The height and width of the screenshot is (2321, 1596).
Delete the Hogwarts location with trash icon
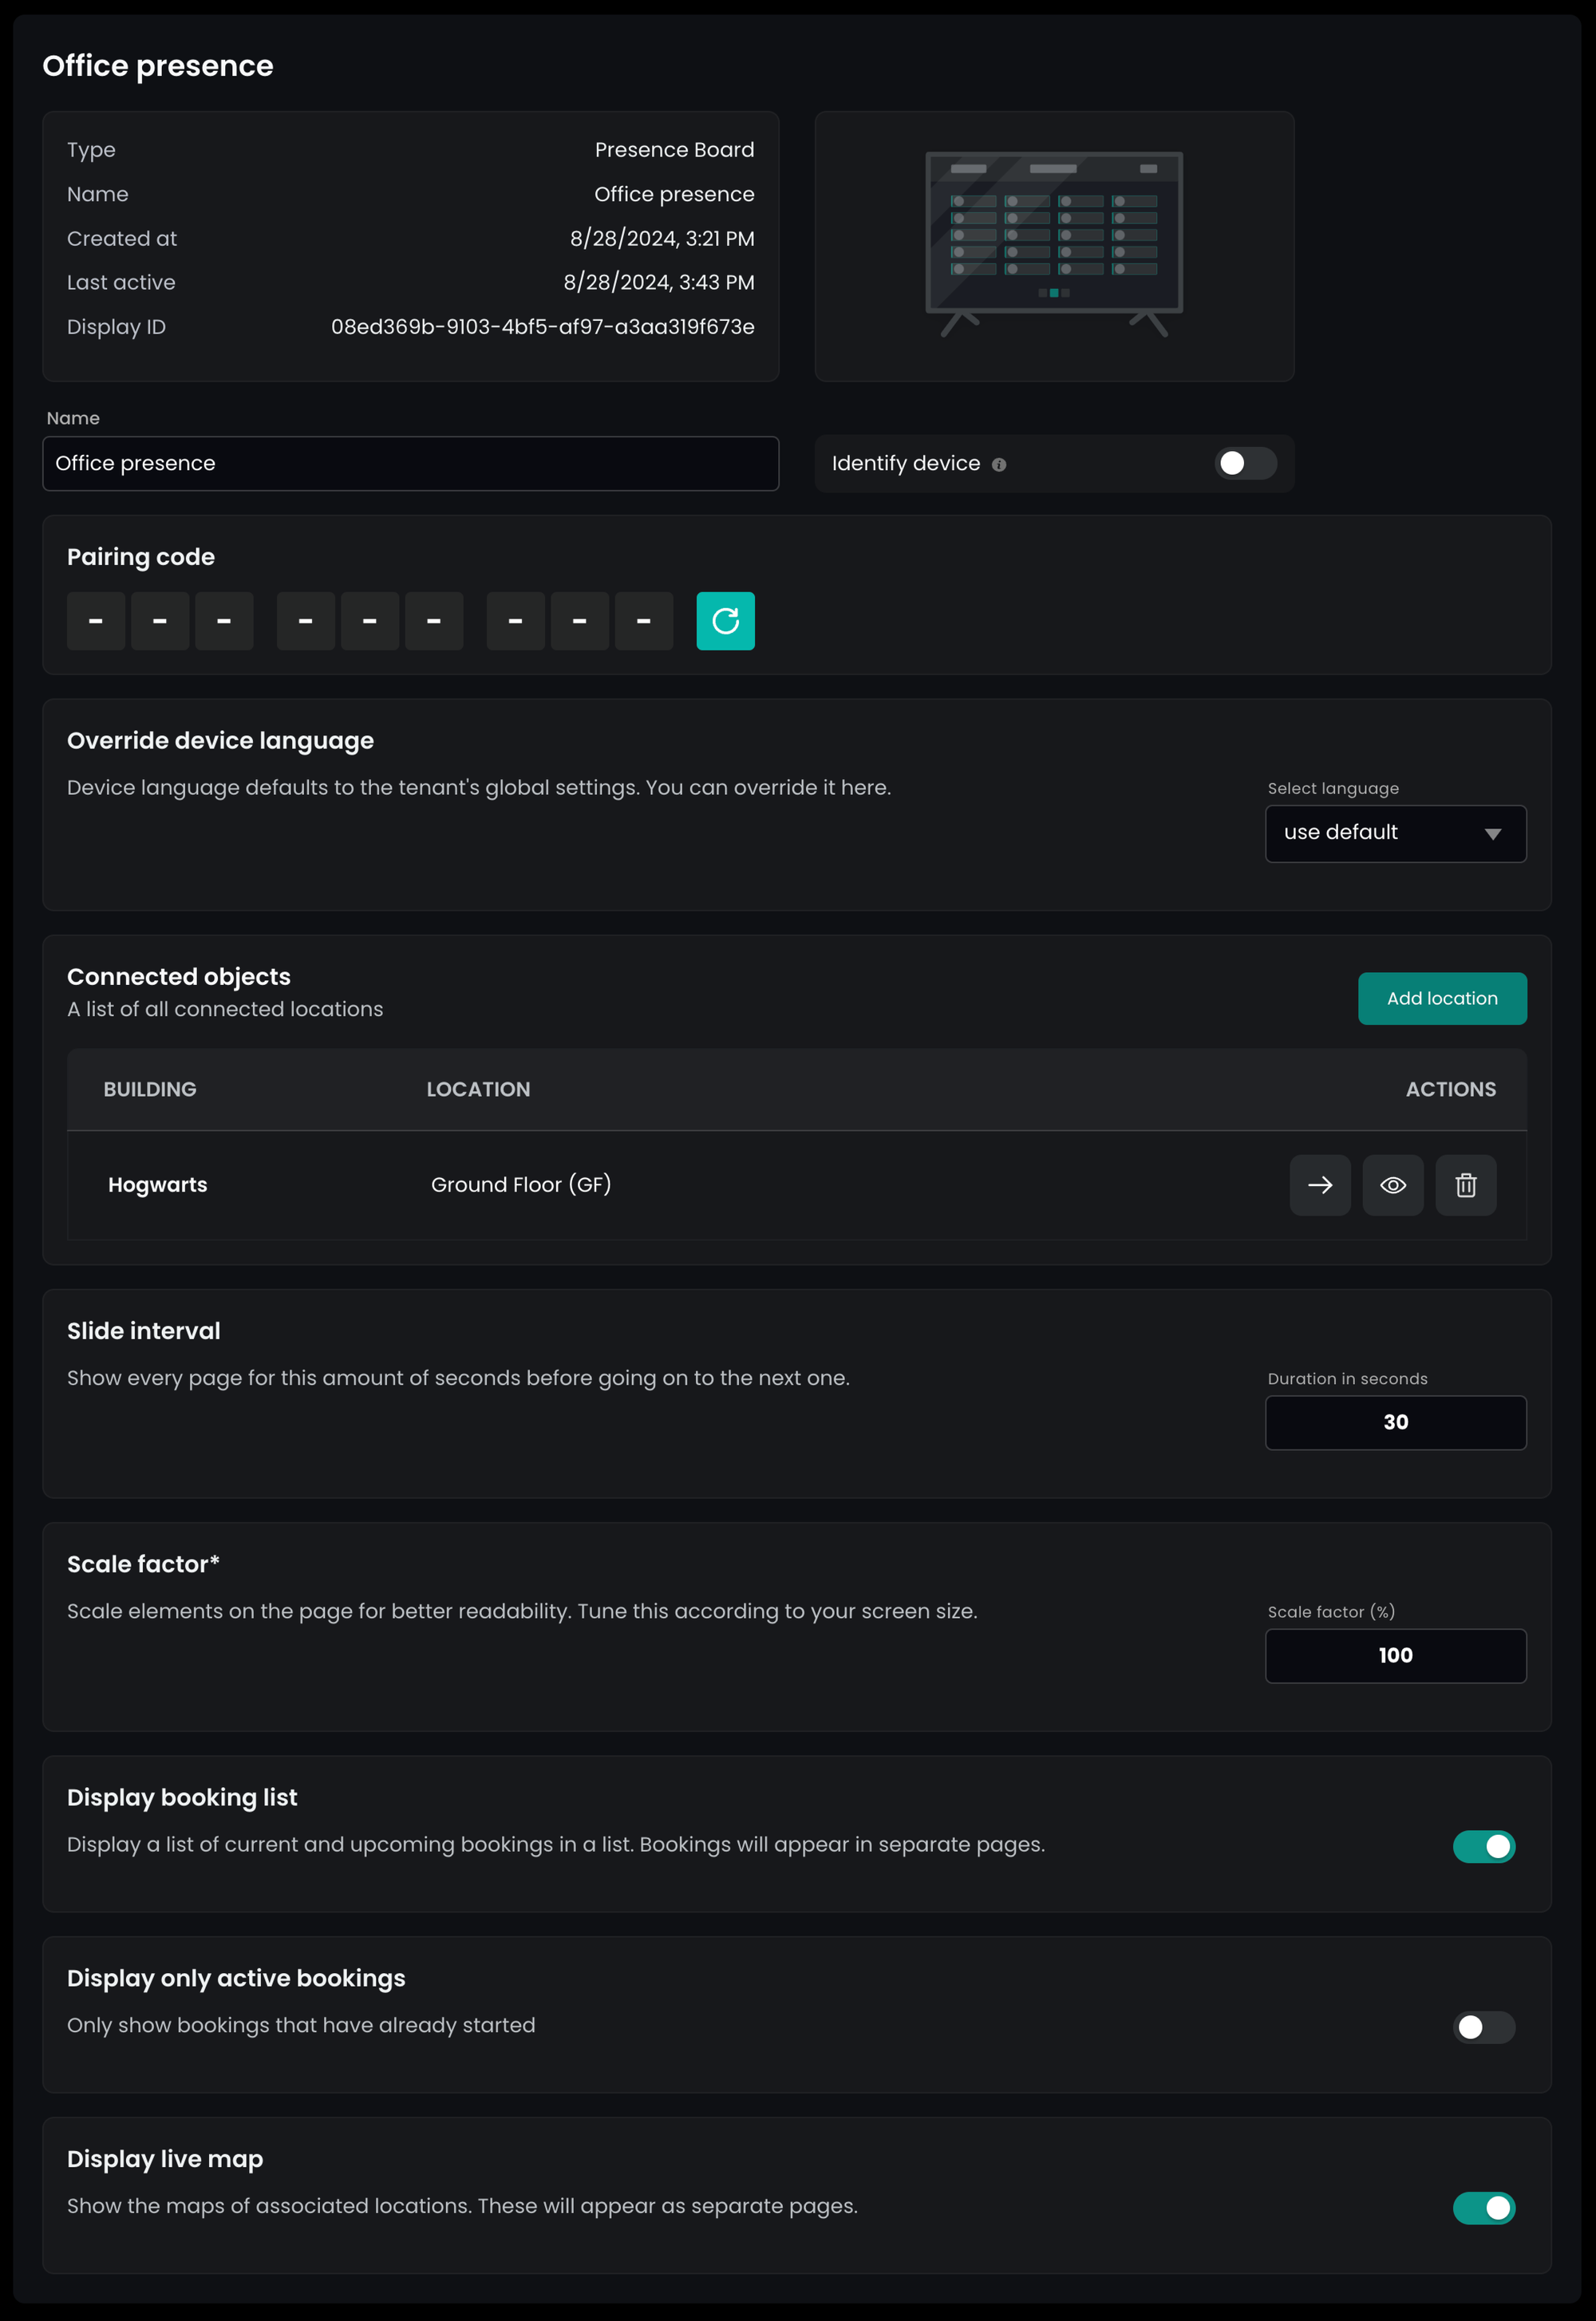(1465, 1185)
